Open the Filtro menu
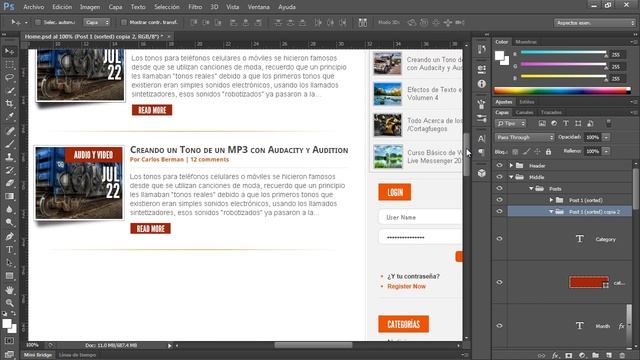 point(195,7)
